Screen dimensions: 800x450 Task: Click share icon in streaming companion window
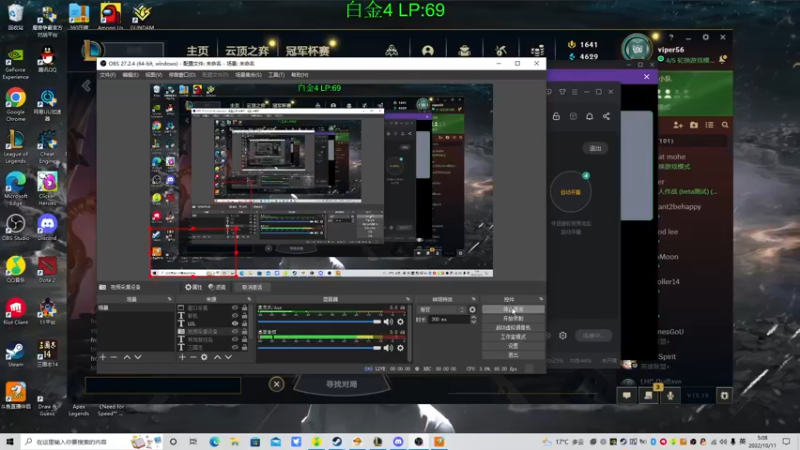tap(606, 116)
